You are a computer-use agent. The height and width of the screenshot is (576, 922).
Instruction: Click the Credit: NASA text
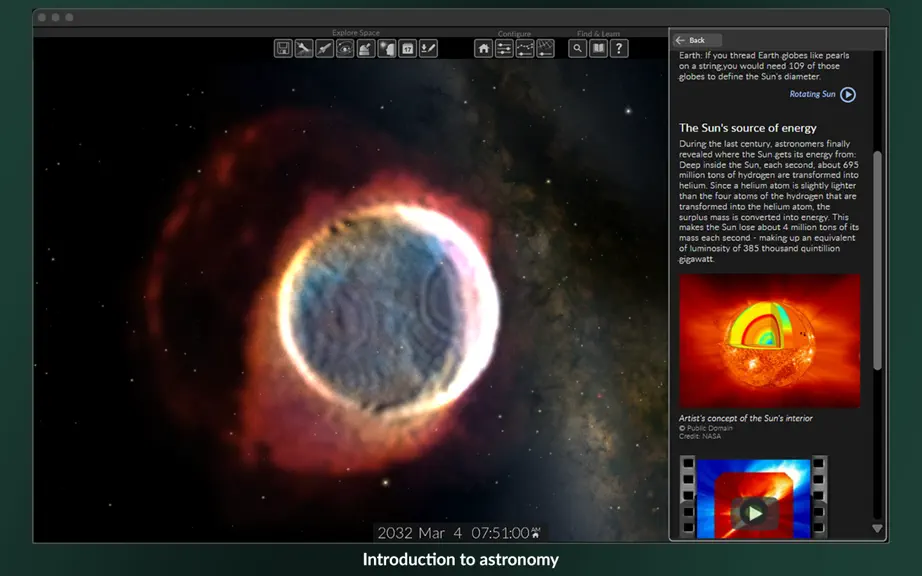(700, 436)
